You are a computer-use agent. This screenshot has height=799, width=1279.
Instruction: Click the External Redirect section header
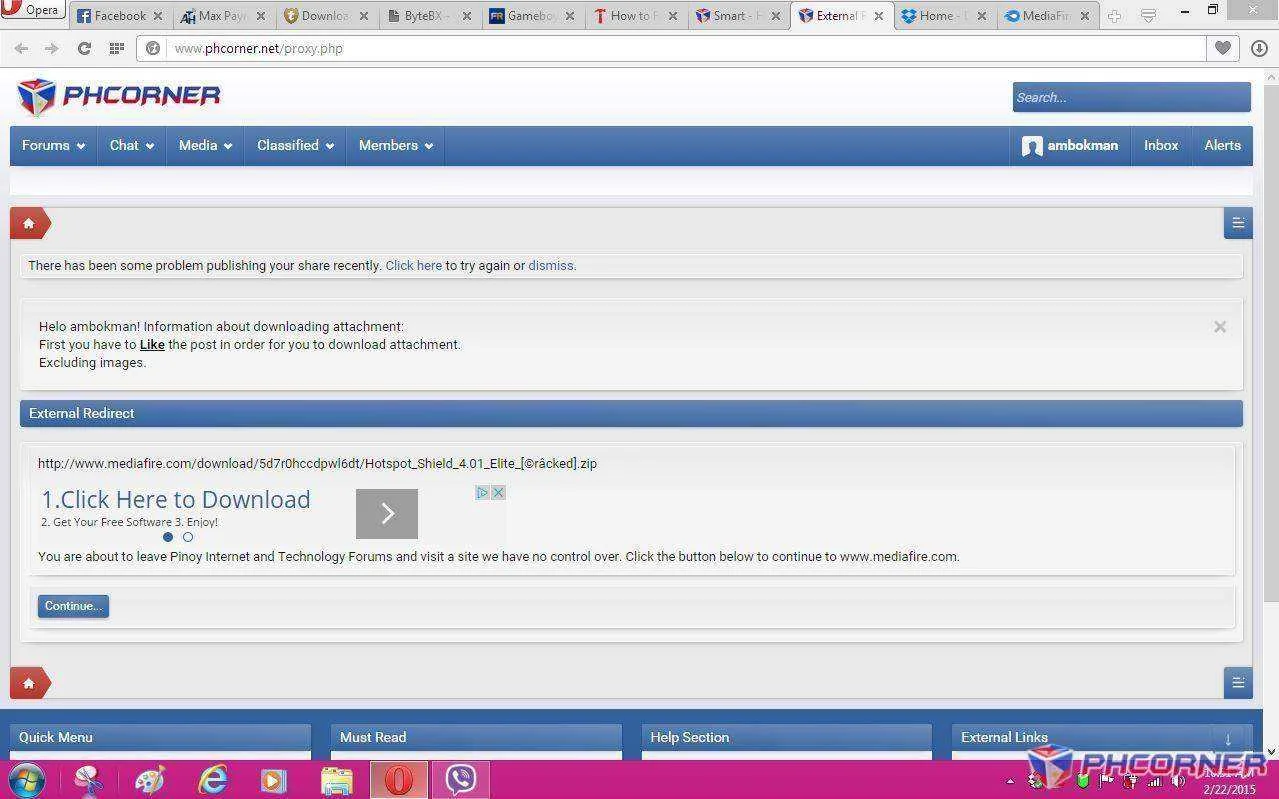tap(631, 414)
